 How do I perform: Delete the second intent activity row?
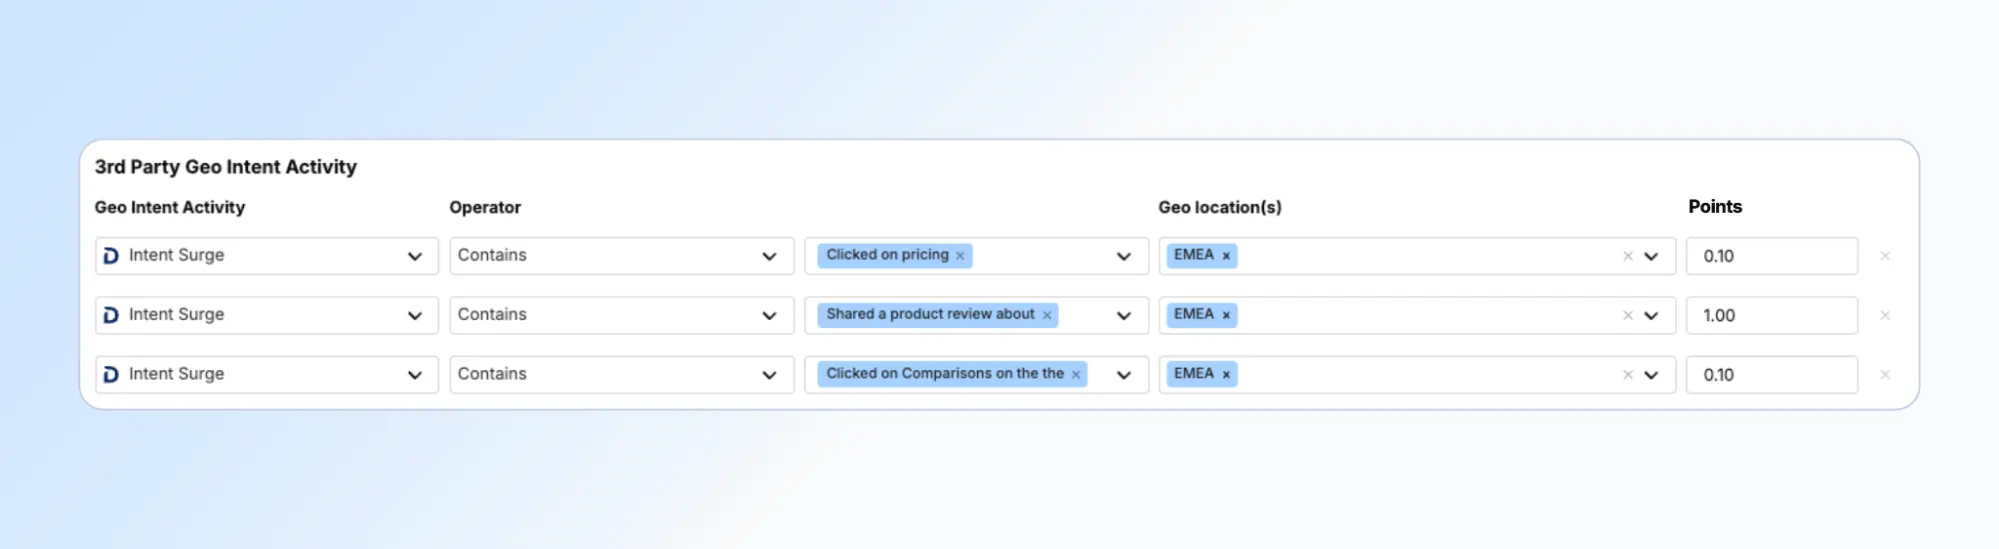point(1885,315)
